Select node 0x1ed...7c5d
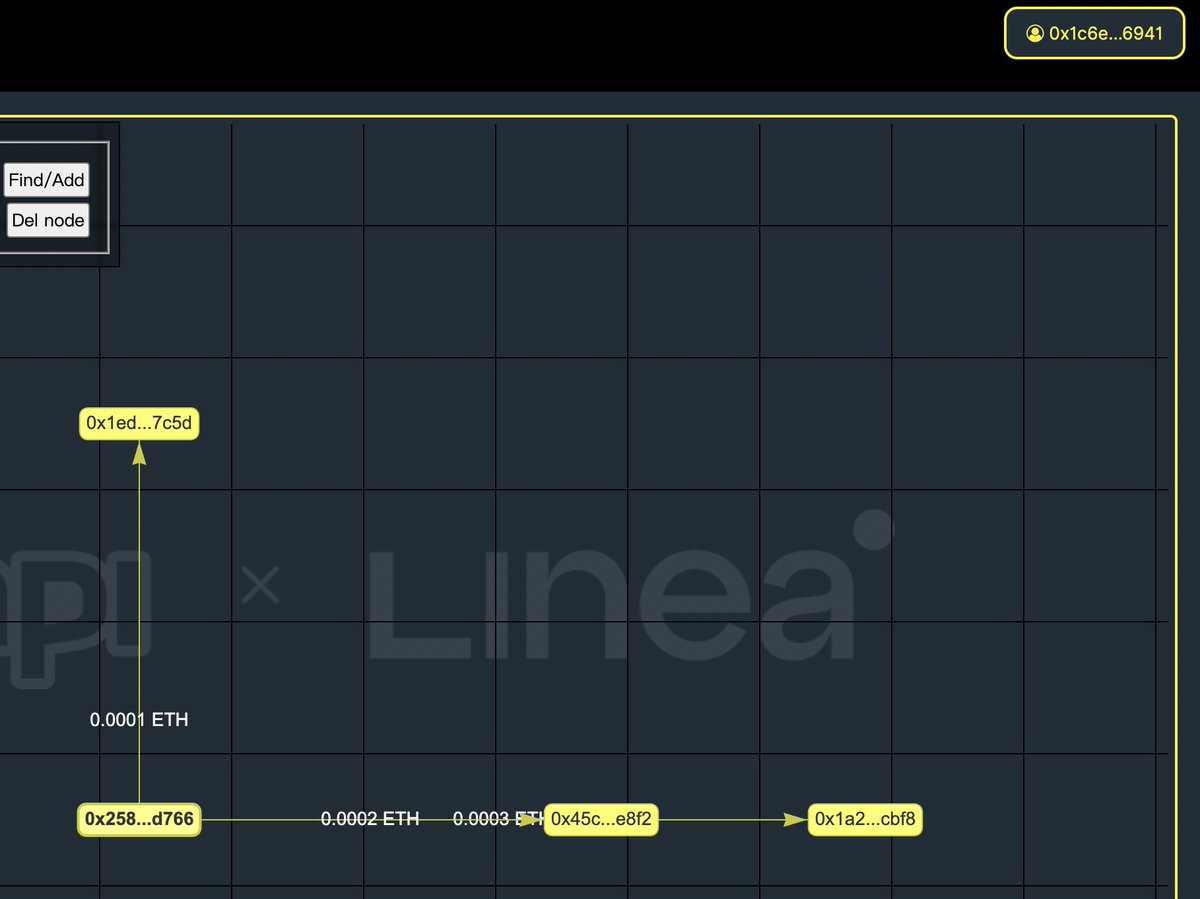This screenshot has width=1200, height=899. (x=139, y=424)
